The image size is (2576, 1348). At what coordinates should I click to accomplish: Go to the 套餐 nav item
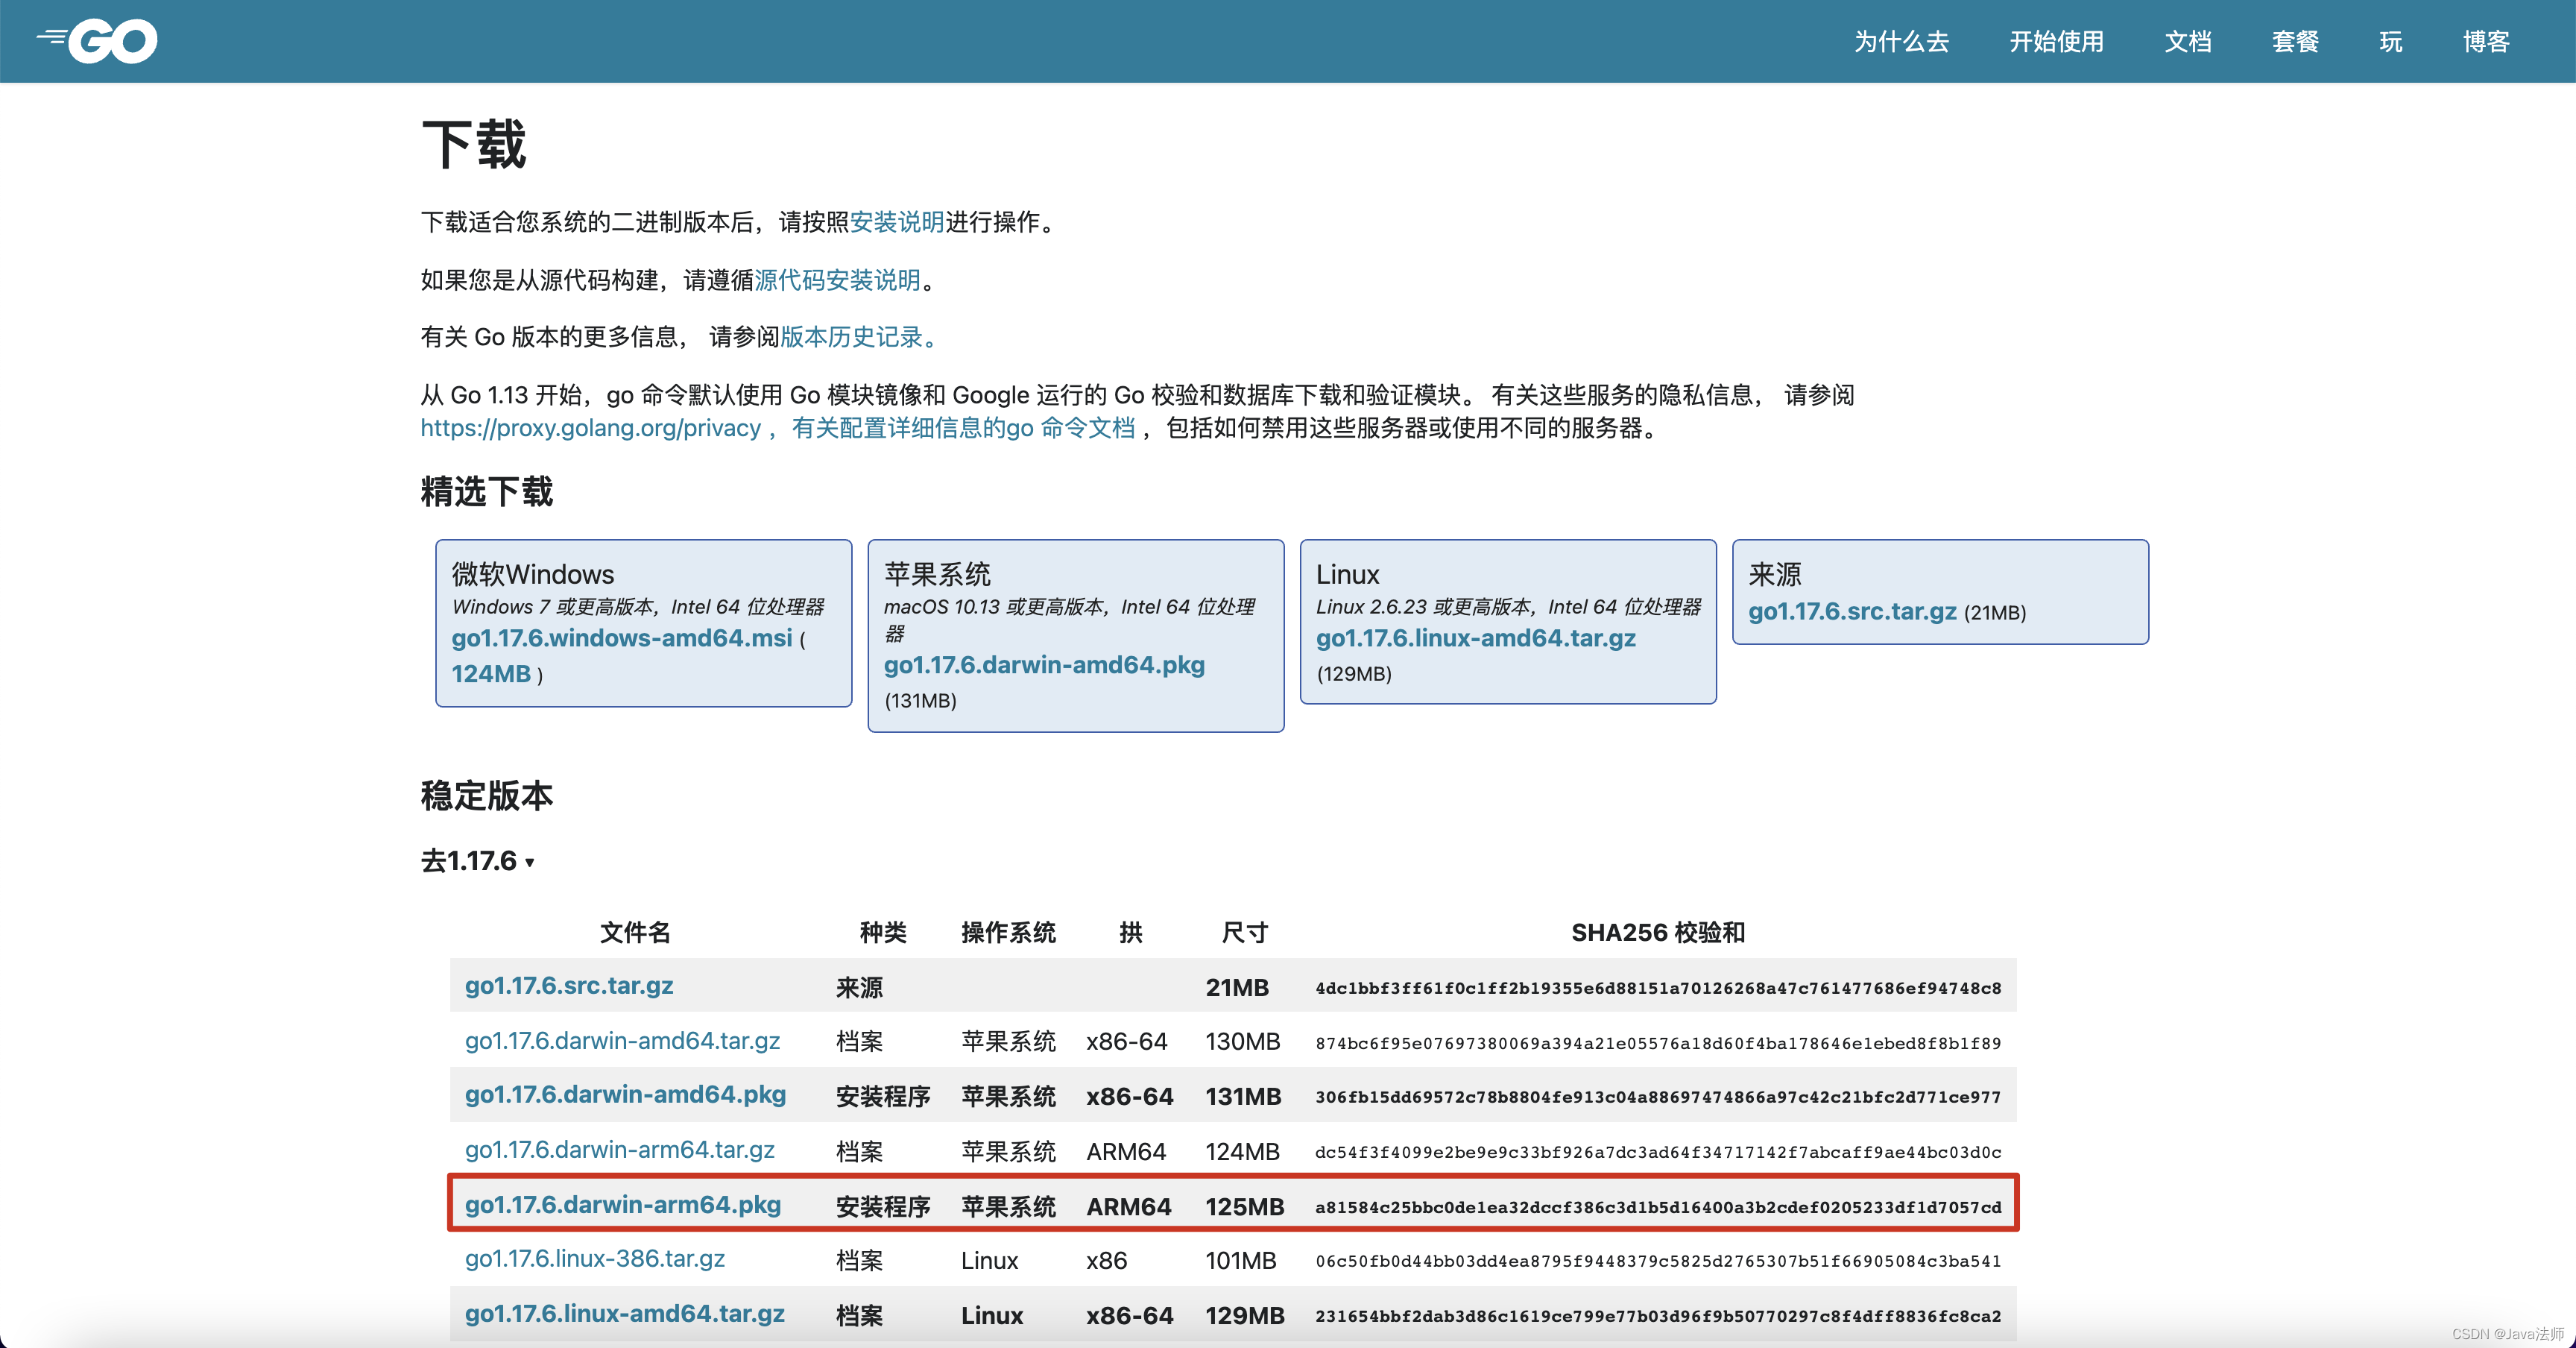pos(2294,42)
